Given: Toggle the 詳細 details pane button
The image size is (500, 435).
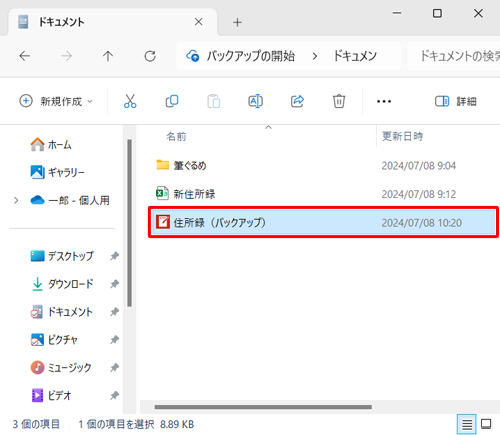Looking at the screenshot, I should coord(456,101).
